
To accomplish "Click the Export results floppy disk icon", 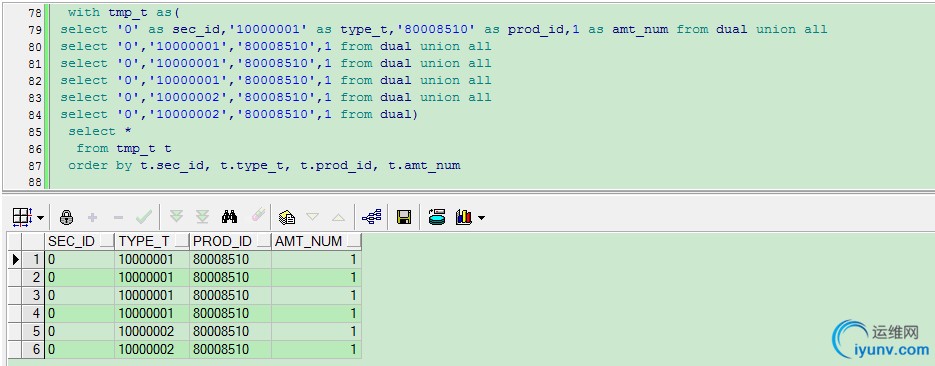I will click(x=404, y=218).
